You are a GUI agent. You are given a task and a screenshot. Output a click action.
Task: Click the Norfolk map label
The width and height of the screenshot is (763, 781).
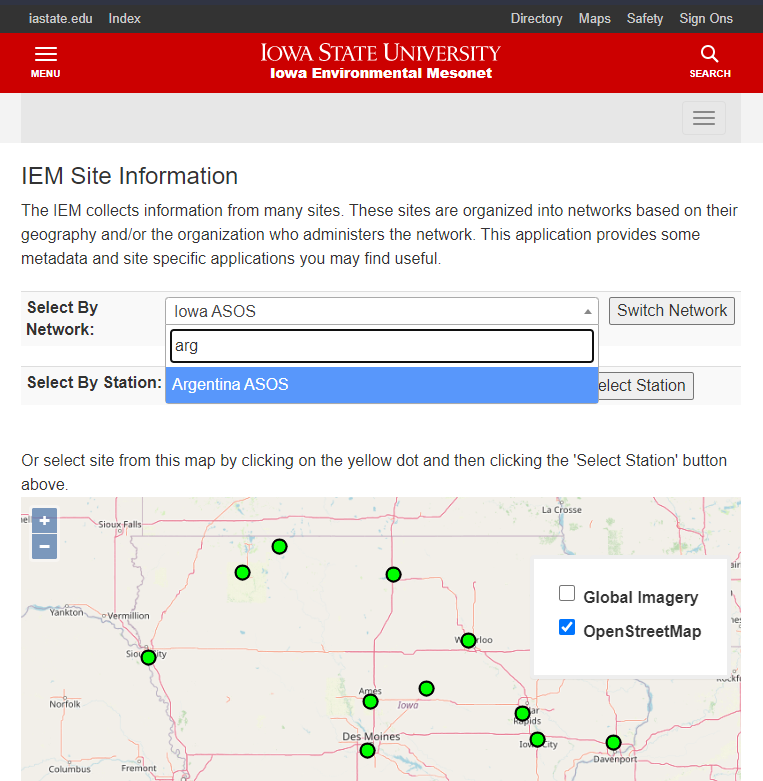click(x=65, y=704)
